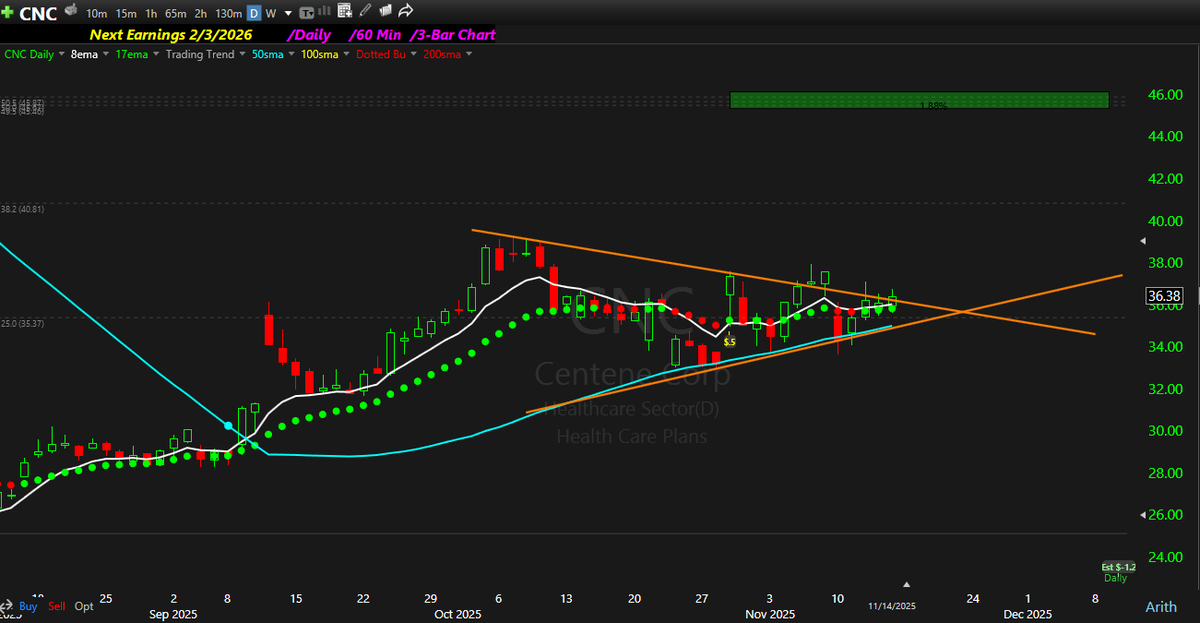This screenshot has width=1200, height=623.
Task: Open the 200sma indicator dropdown
Action: point(470,54)
